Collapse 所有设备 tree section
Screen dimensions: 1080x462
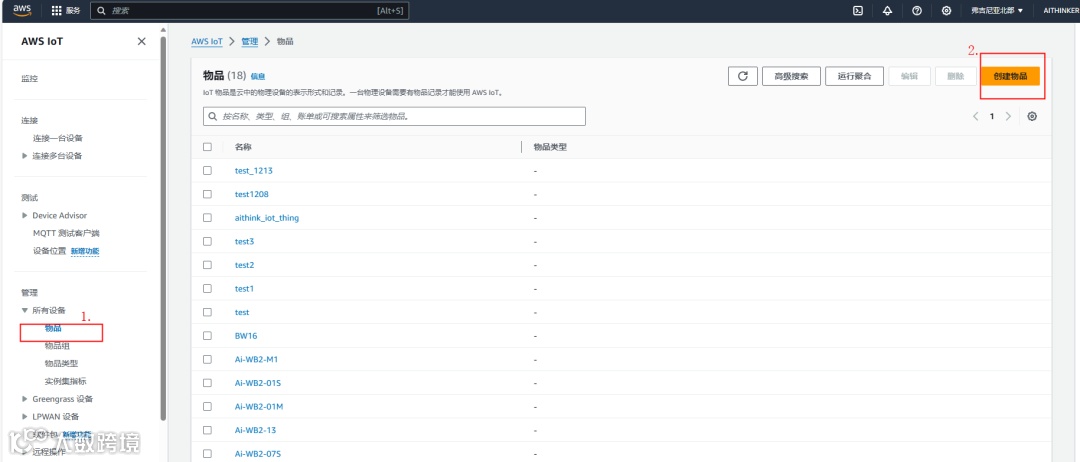point(25,311)
